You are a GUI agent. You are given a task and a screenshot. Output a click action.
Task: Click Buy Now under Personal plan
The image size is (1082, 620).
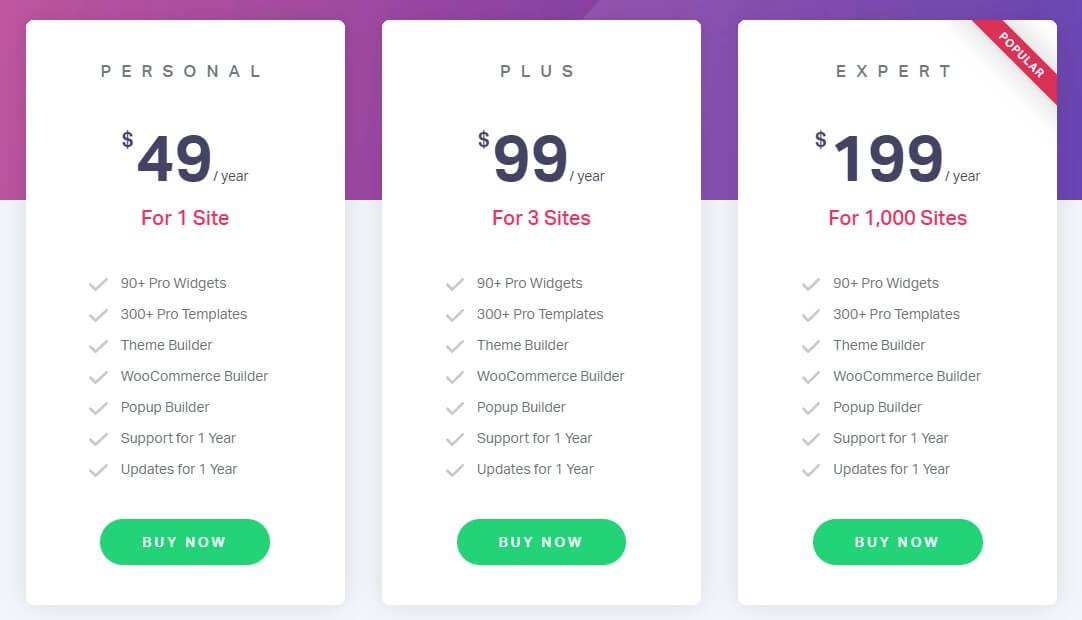[185, 542]
